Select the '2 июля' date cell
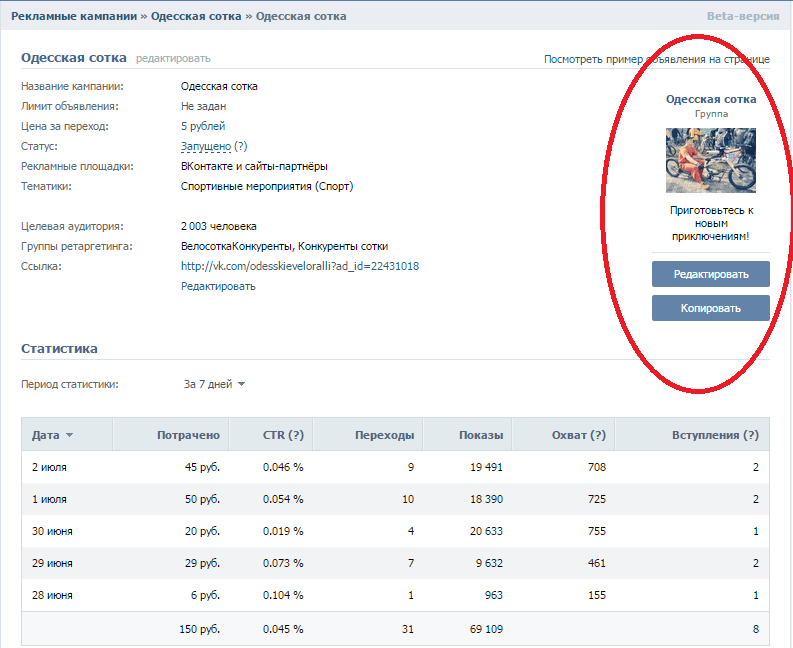The width and height of the screenshot is (793, 648). click(x=49, y=467)
